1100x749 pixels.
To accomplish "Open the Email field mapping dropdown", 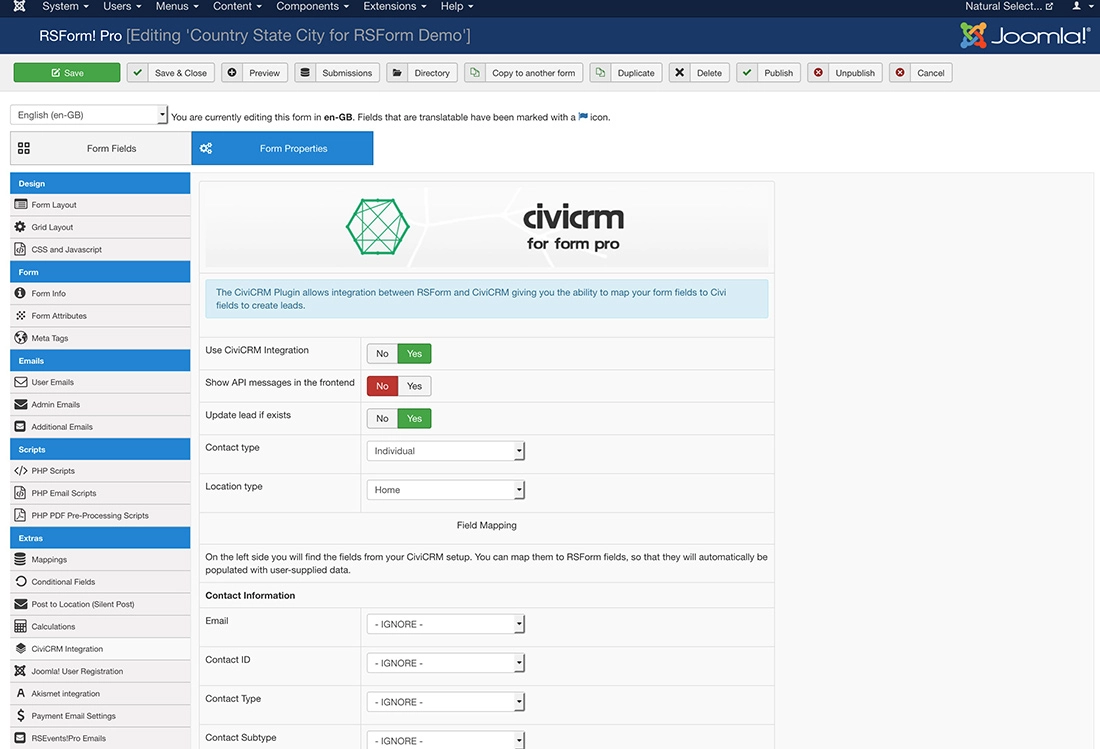I will [444, 623].
